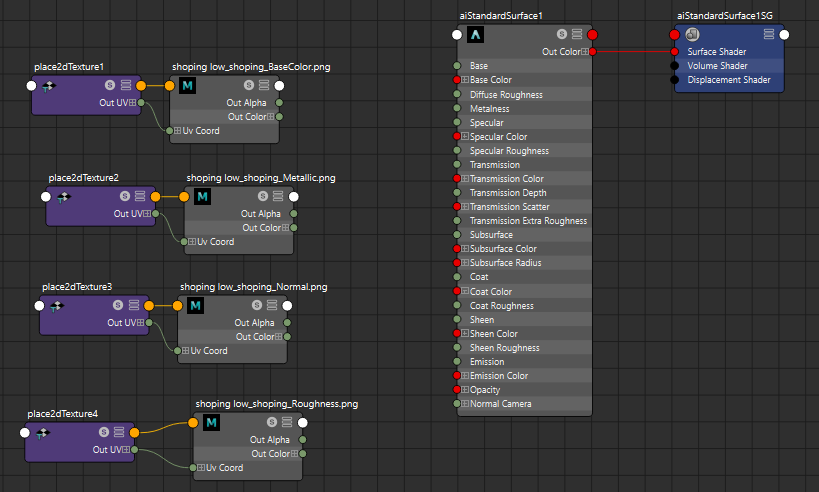
Task: Click the Normal.png file node M icon
Action: (x=195, y=306)
